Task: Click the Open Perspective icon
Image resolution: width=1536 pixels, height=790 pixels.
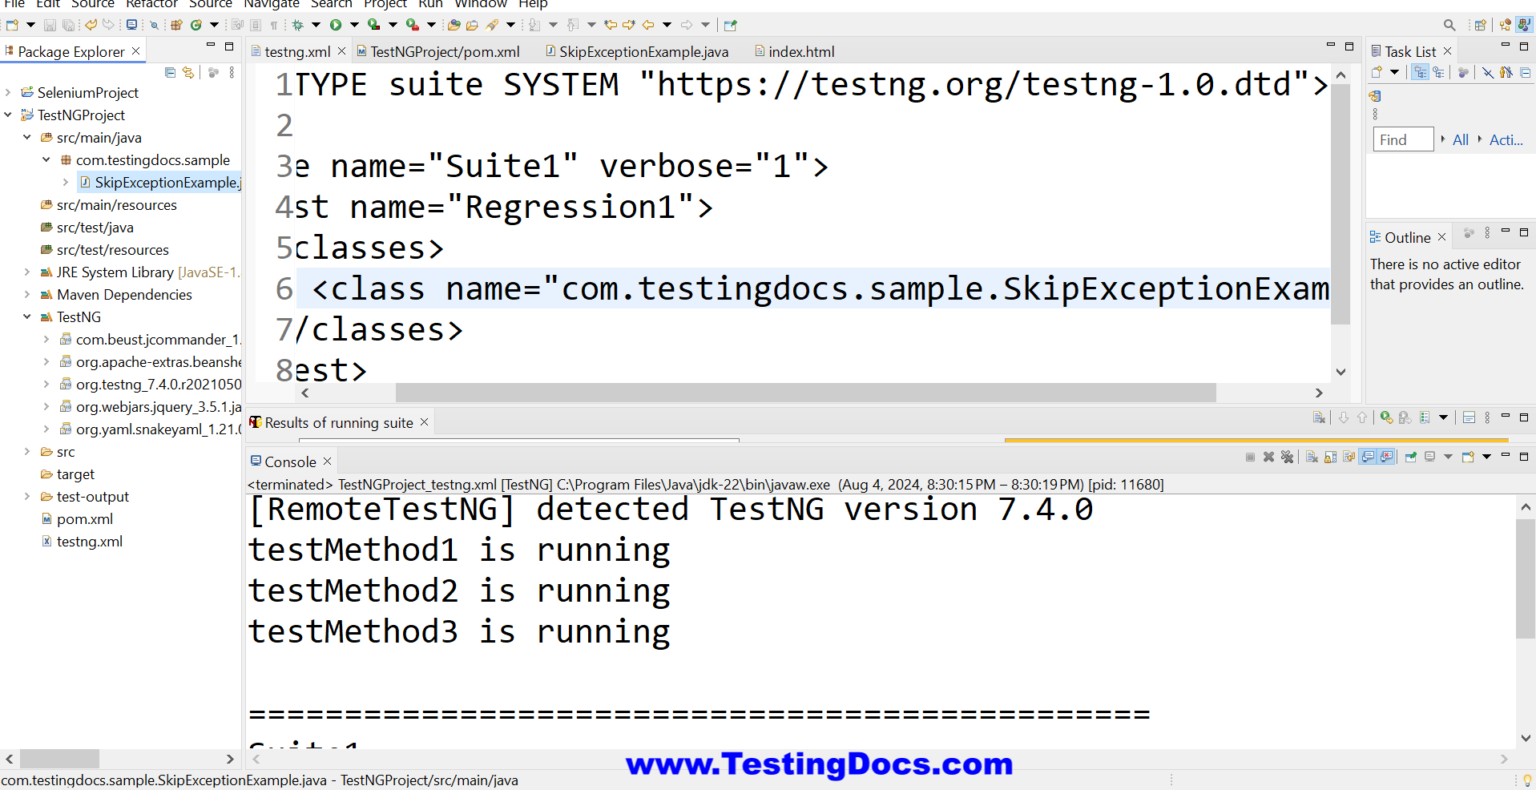Action: (x=1480, y=25)
